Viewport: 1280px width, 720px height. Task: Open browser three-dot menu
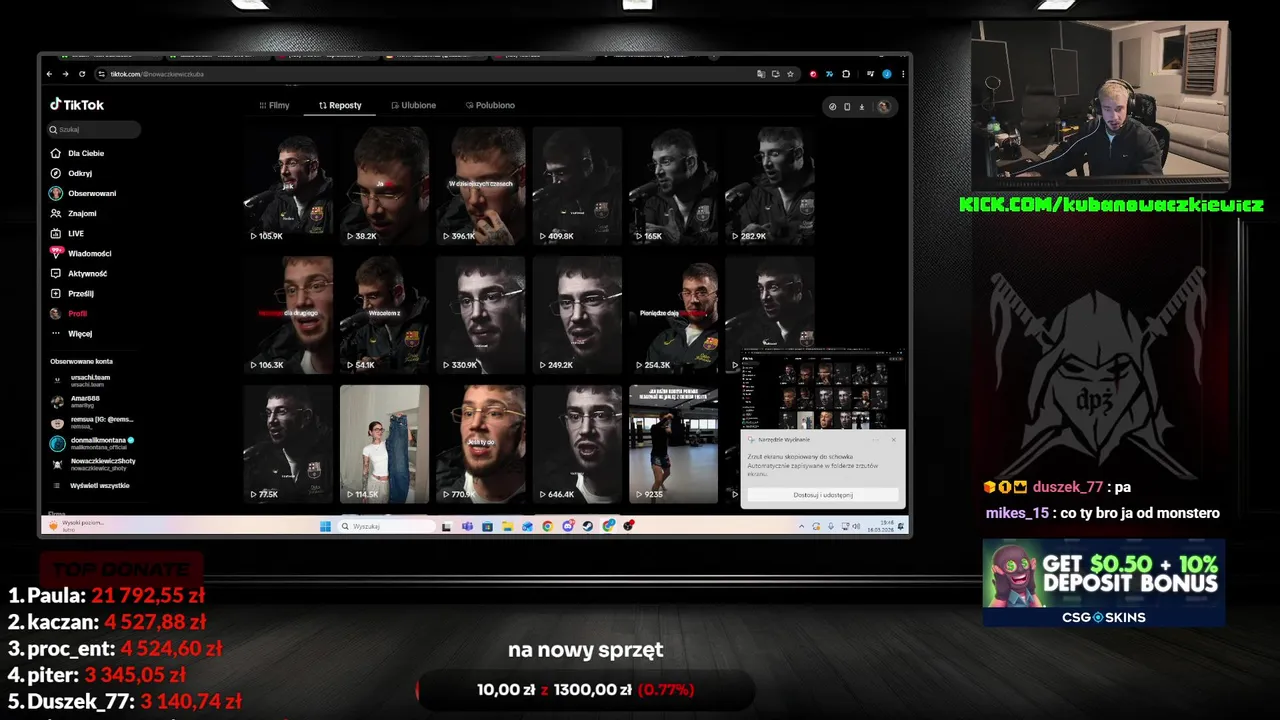tap(903, 74)
